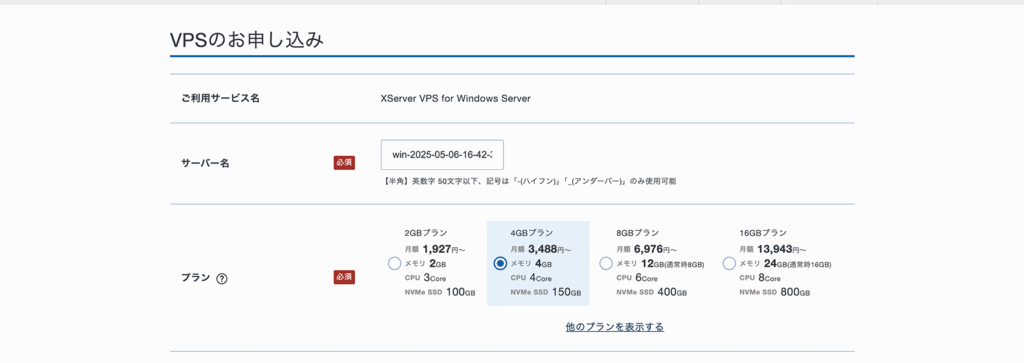Viewport: 1024px width, 363px height.
Task: Open the plan help question-mark icon
Action: point(221,278)
